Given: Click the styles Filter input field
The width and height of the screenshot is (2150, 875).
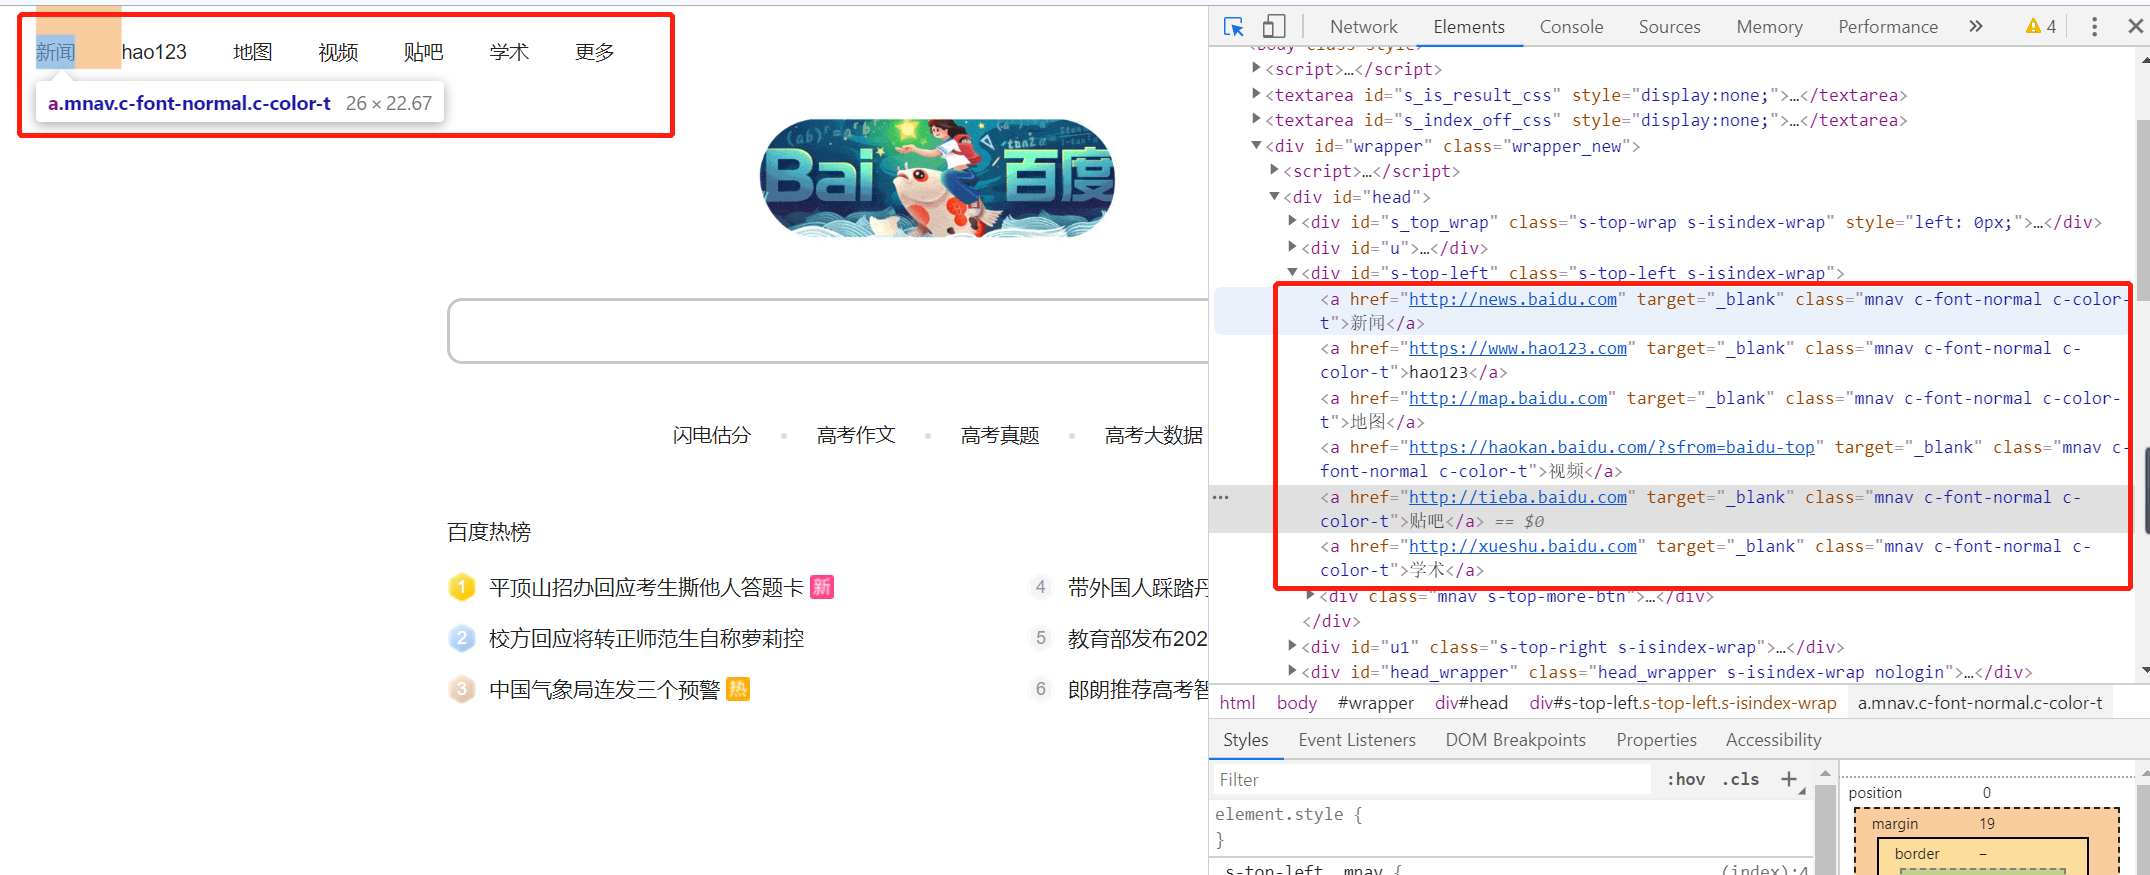Looking at the screenshot, I should coord(1432,779).
